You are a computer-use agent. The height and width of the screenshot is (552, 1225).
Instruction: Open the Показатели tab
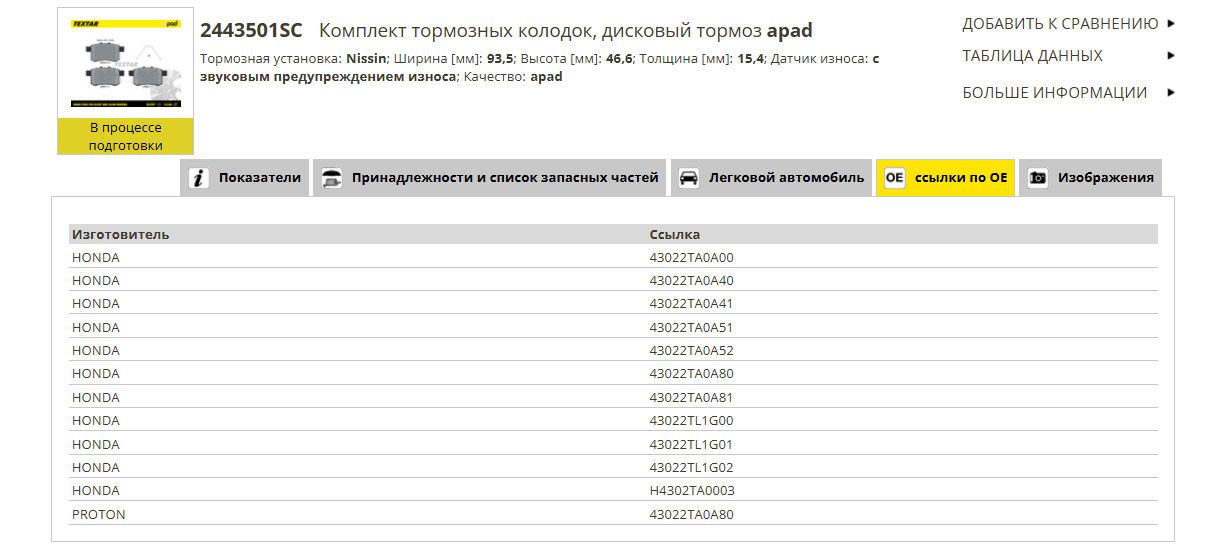click(x=245, y=178)
